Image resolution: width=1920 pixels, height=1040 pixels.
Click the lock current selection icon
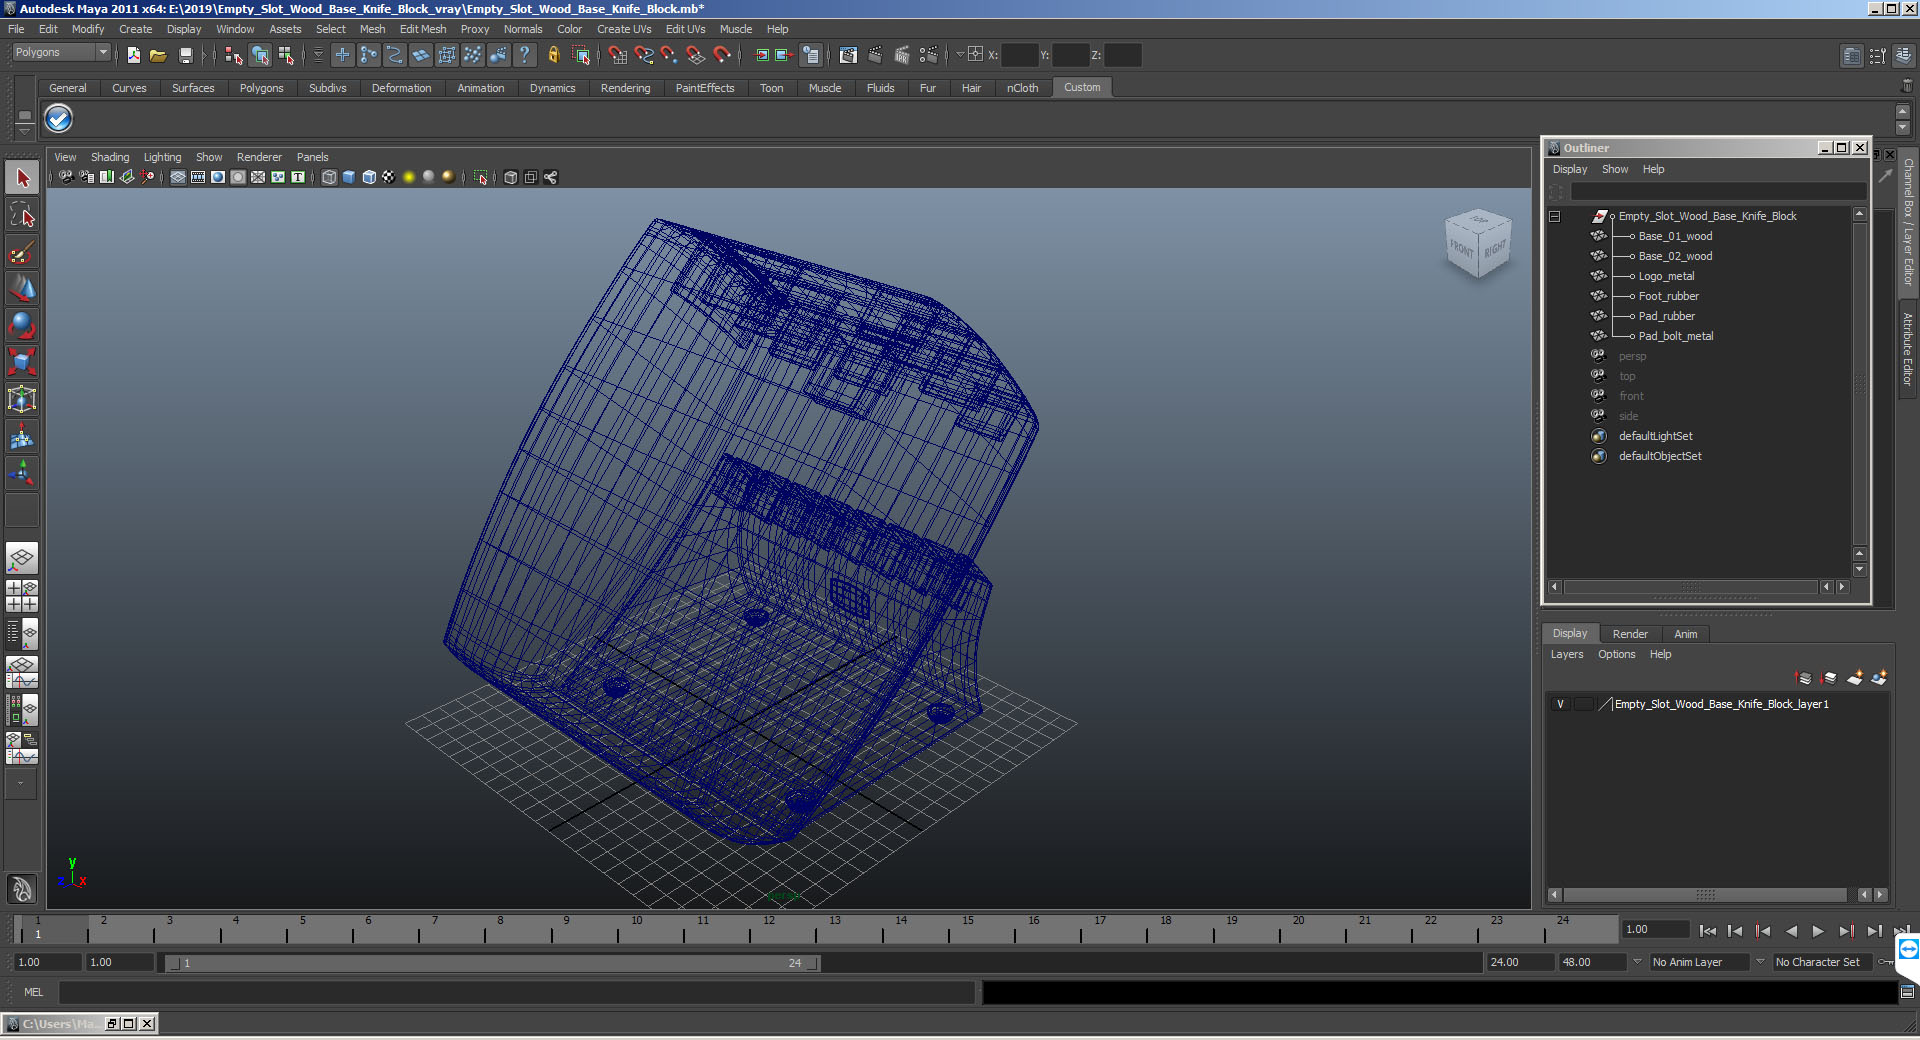pos(553,55)
